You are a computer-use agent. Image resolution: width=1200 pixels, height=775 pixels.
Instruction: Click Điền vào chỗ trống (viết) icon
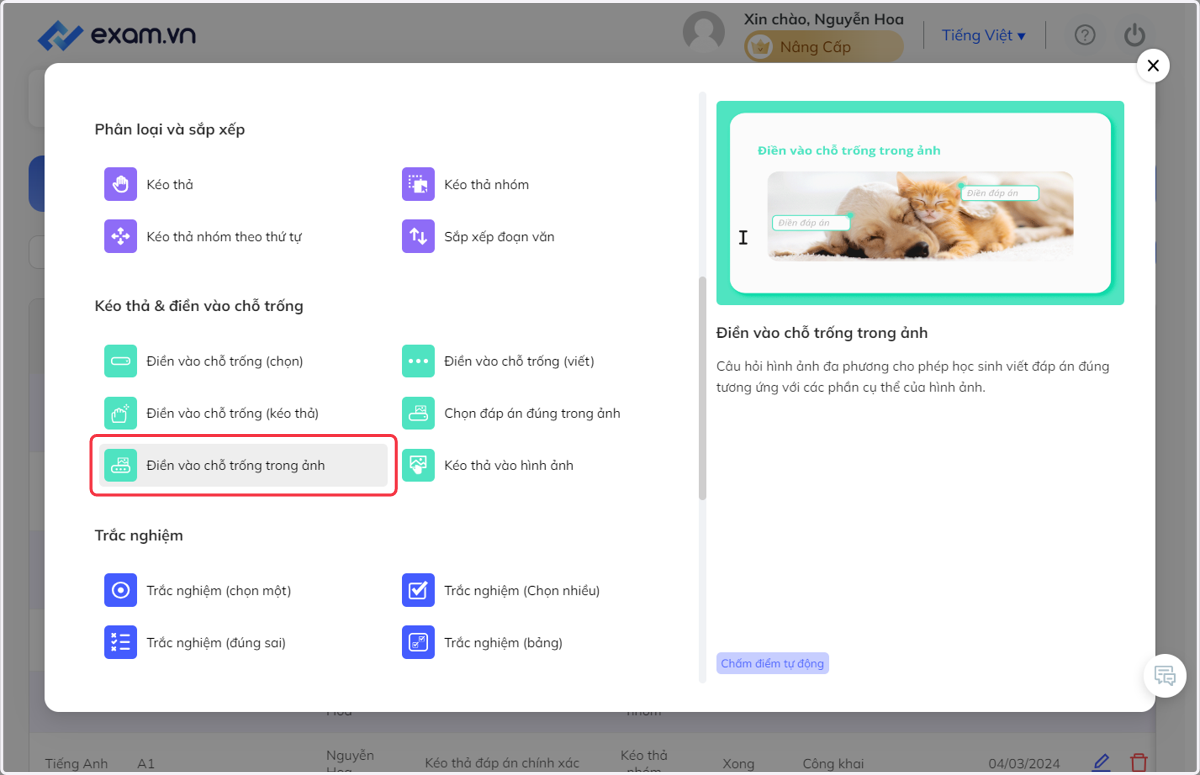tap(418, 360)
